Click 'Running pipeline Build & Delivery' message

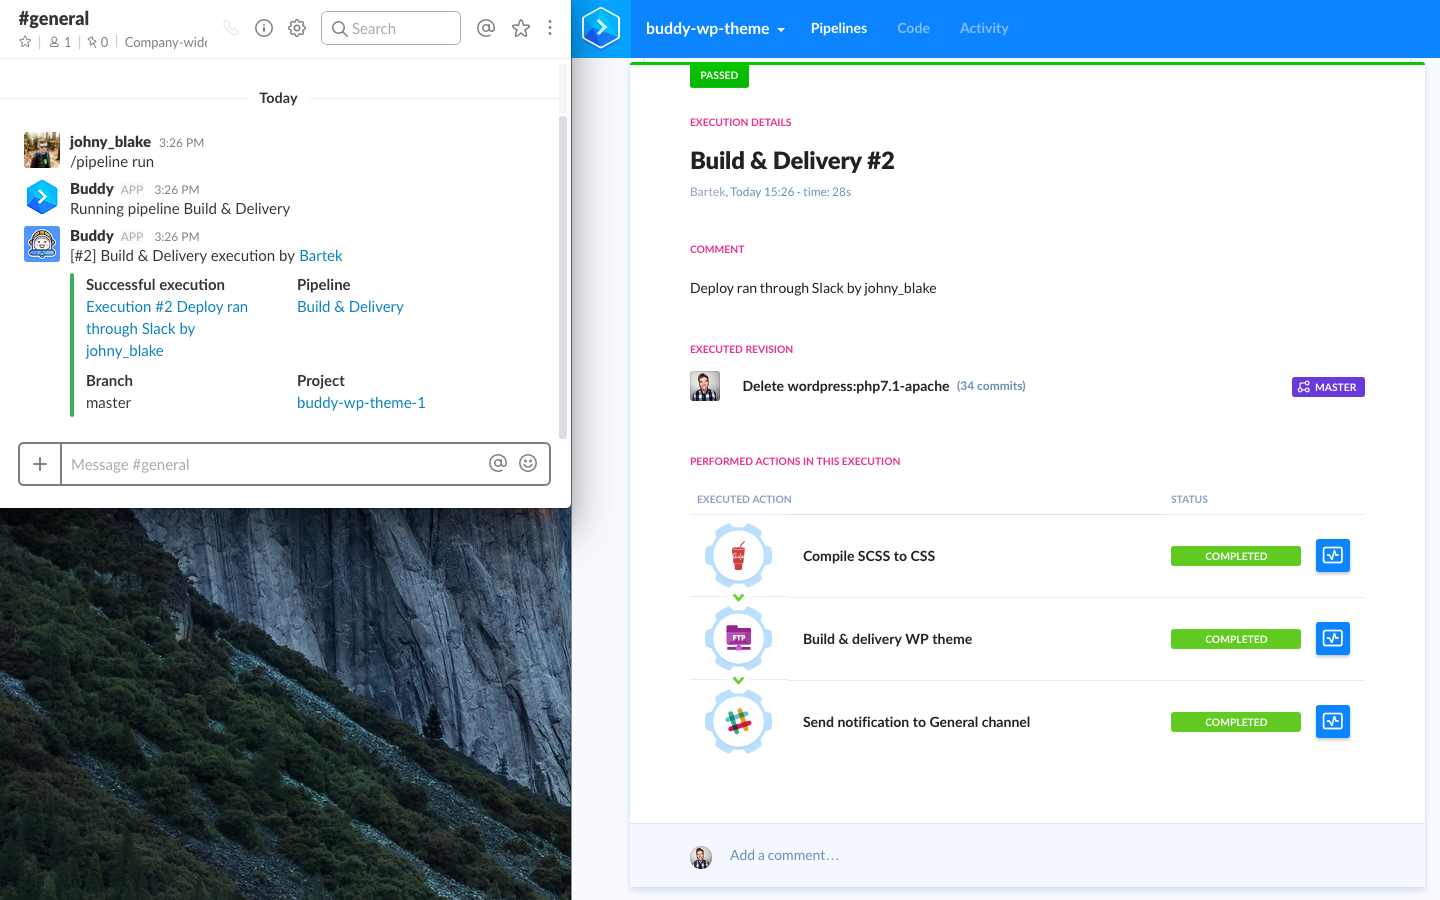tap(180, 208)
